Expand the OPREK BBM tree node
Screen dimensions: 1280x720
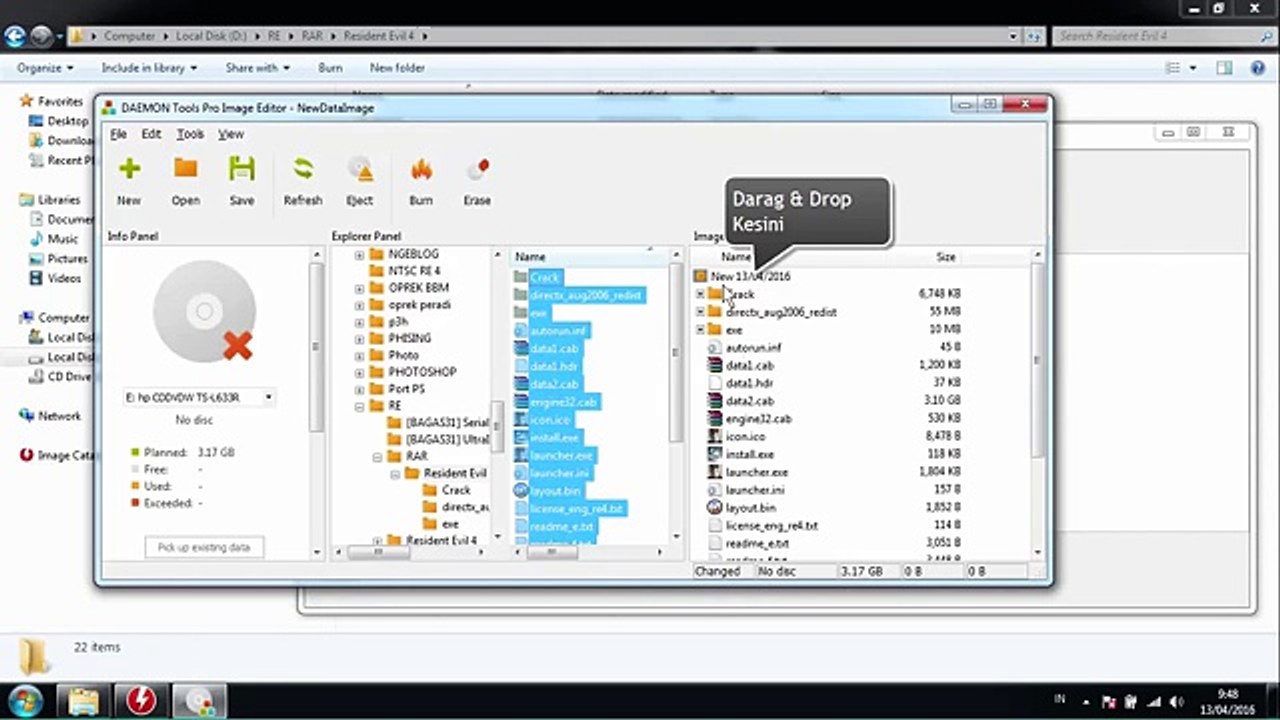click(359, 289)
